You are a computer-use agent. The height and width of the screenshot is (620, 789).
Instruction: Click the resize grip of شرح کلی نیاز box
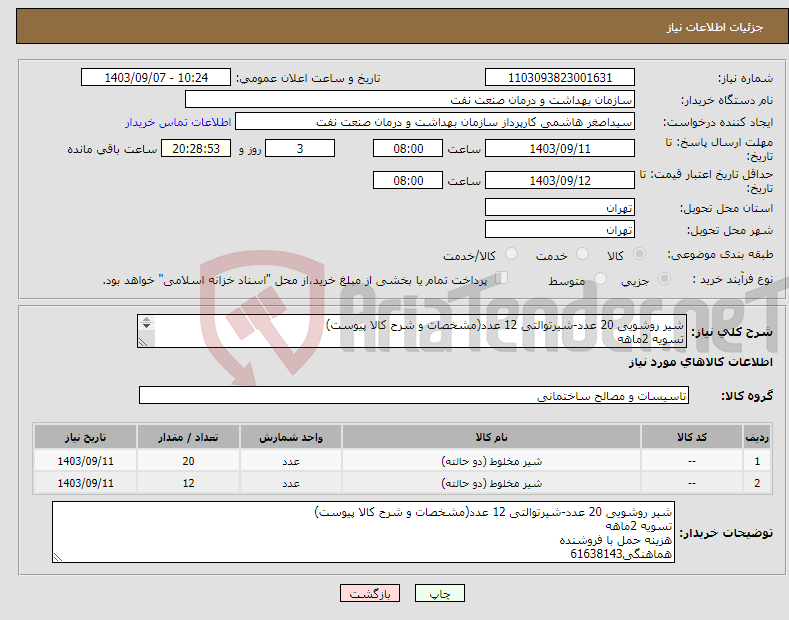(x=143, y=342)
